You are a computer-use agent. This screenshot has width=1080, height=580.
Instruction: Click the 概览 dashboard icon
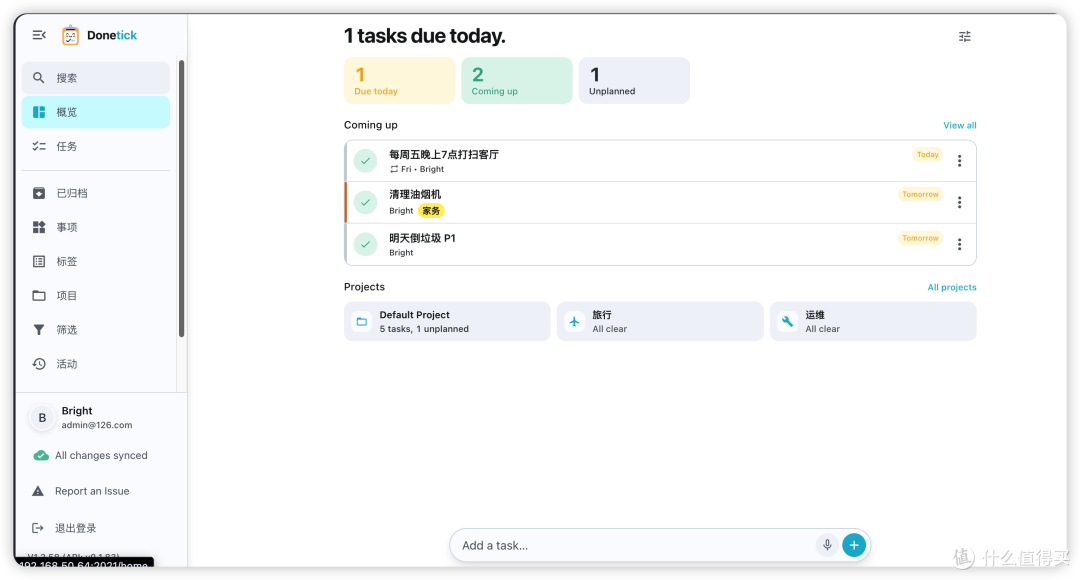pyautogui.click(x=39, y=112)
